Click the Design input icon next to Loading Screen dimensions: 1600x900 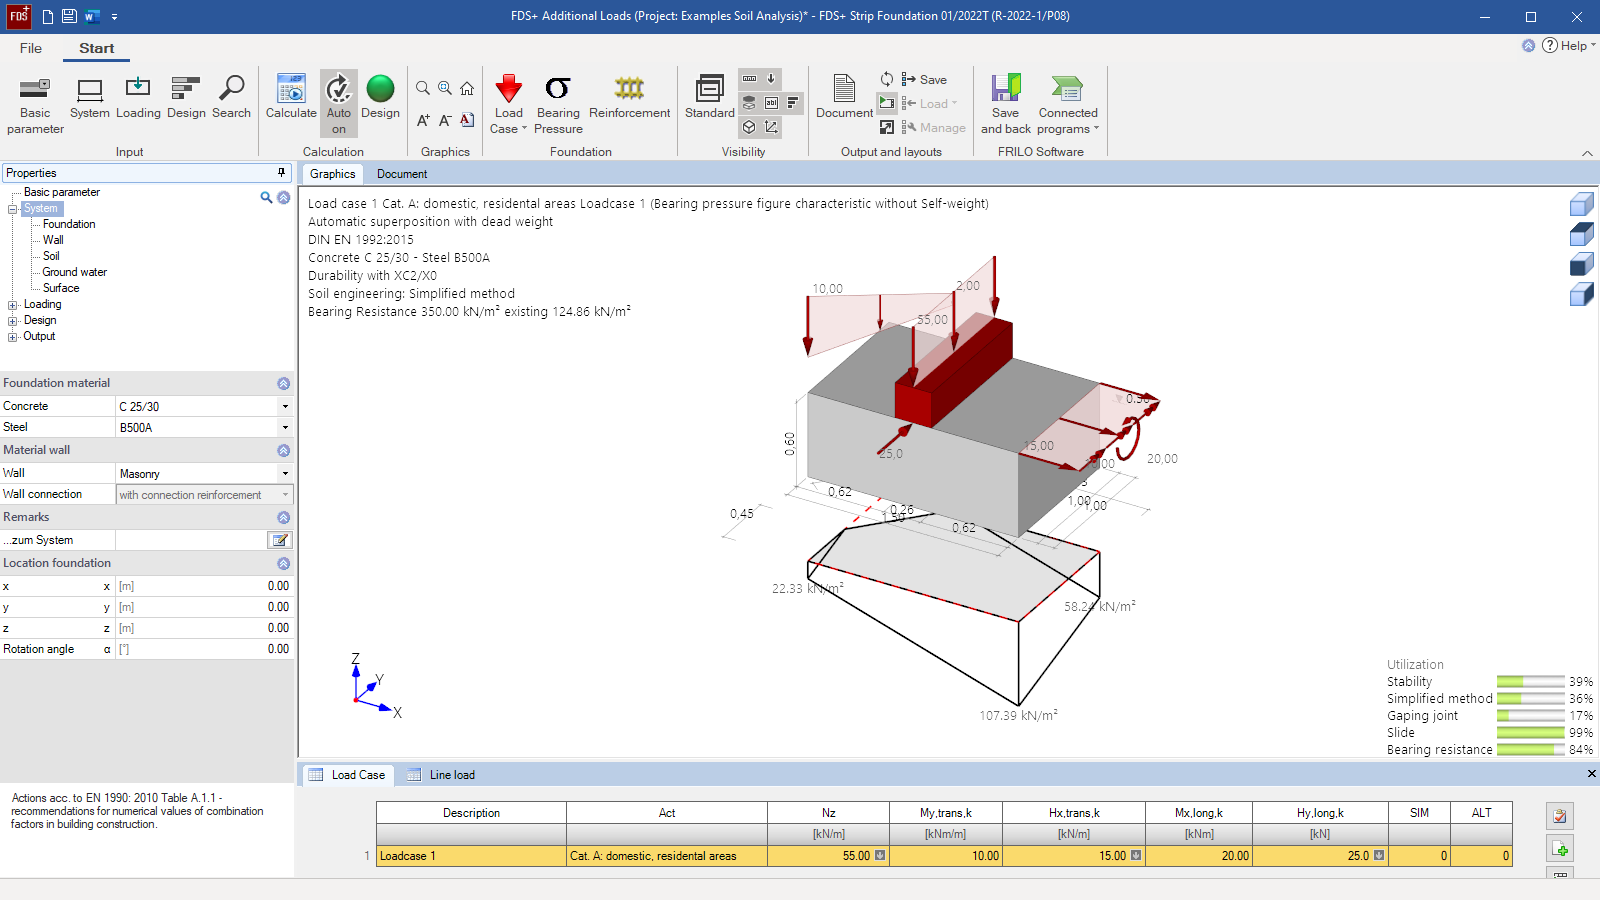point(186,98)
